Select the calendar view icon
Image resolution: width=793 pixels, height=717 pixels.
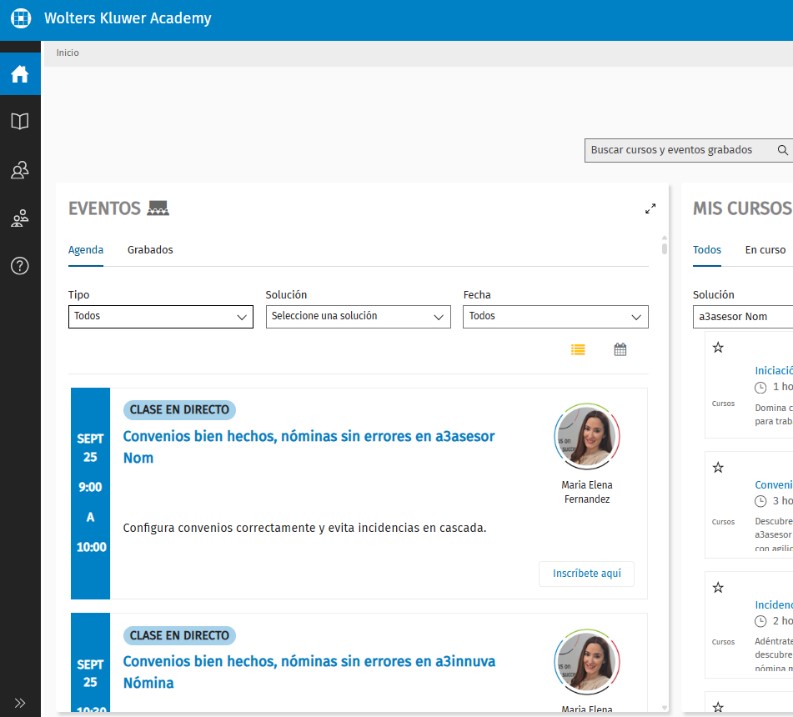pyautogui.click(x=620, y=349)
